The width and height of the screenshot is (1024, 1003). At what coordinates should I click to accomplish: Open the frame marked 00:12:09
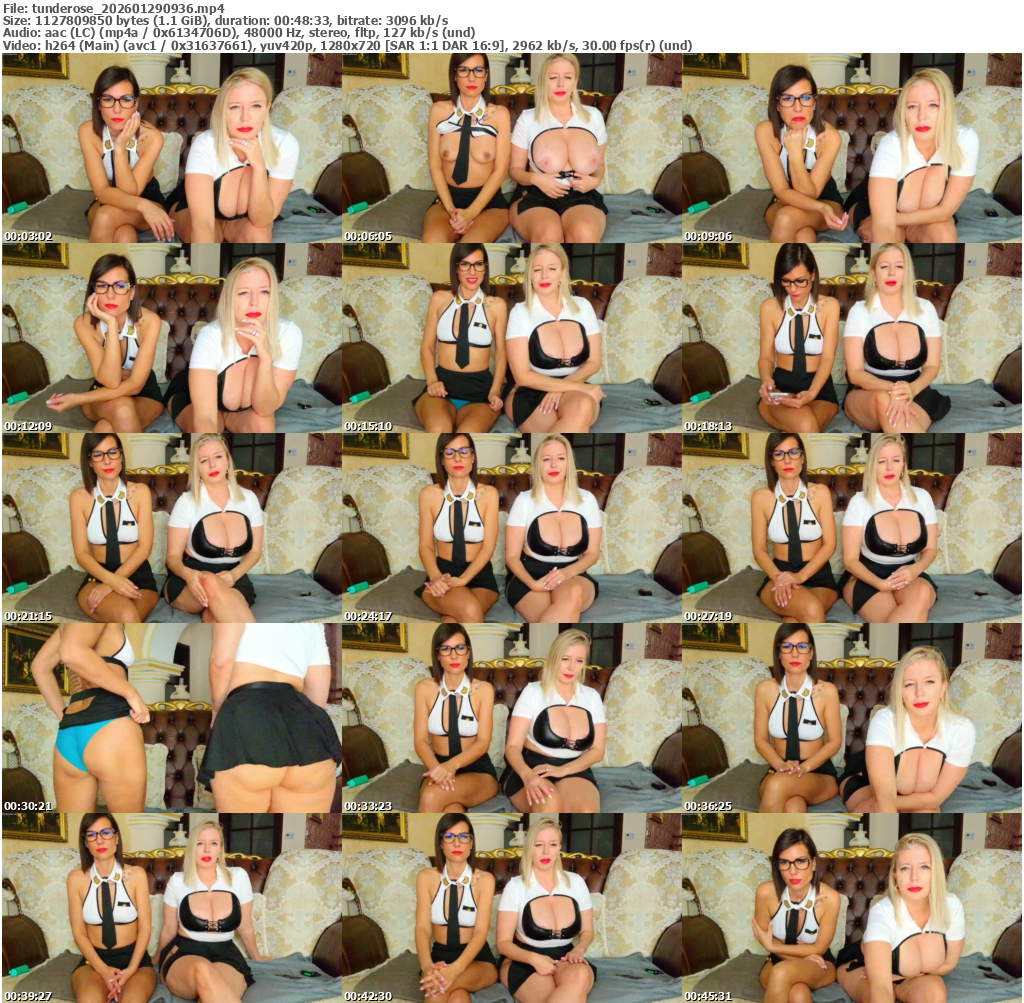pos(172,338)
